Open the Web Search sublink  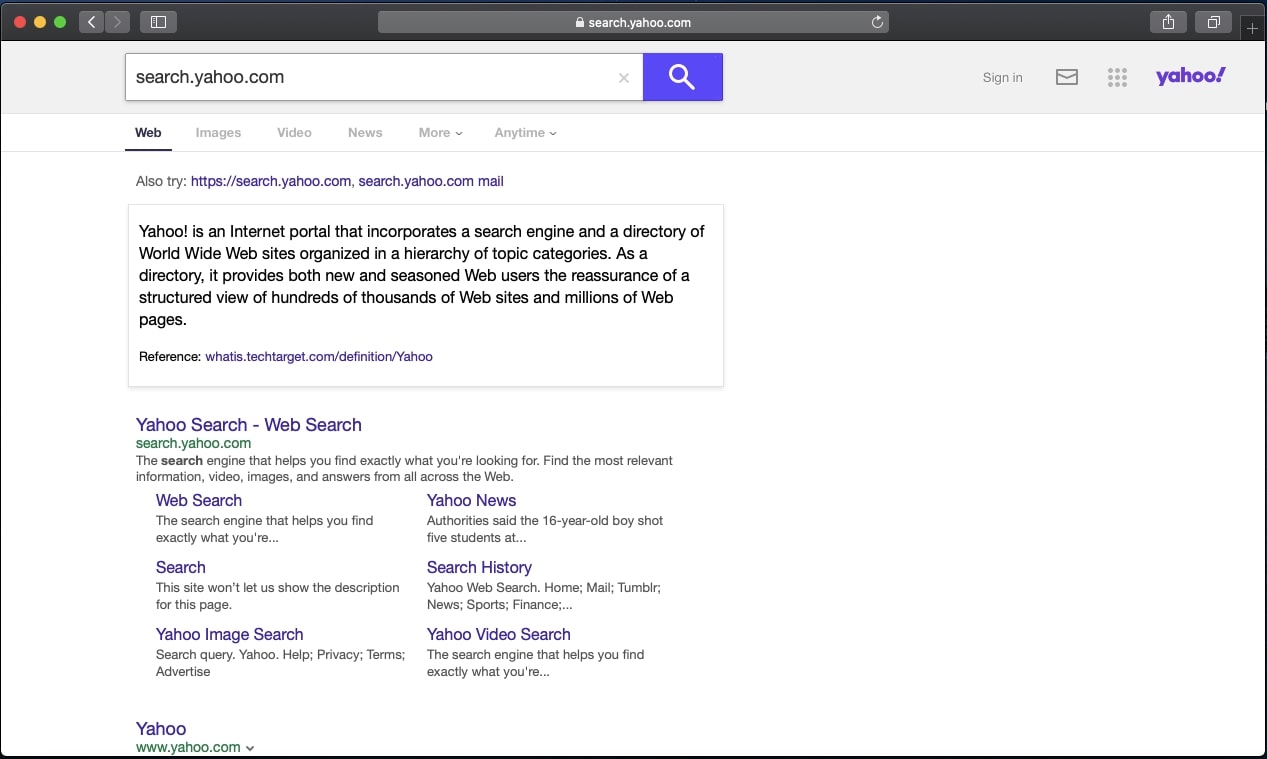pyautogui.click(x=199, y=500)
